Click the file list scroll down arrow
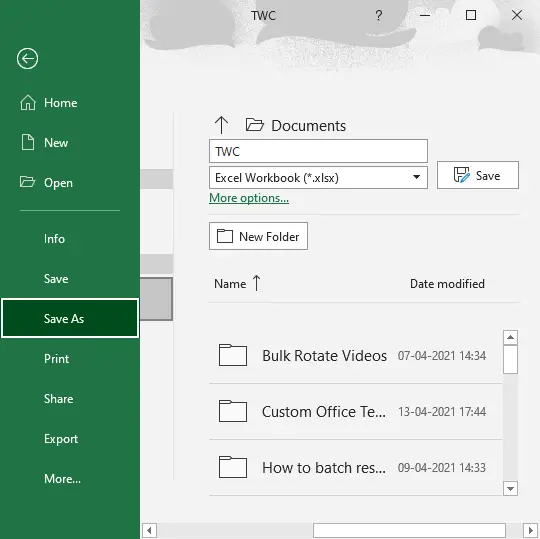Viewport: 540px width, 539px height. pyautogui.click(x=510, y=488)
